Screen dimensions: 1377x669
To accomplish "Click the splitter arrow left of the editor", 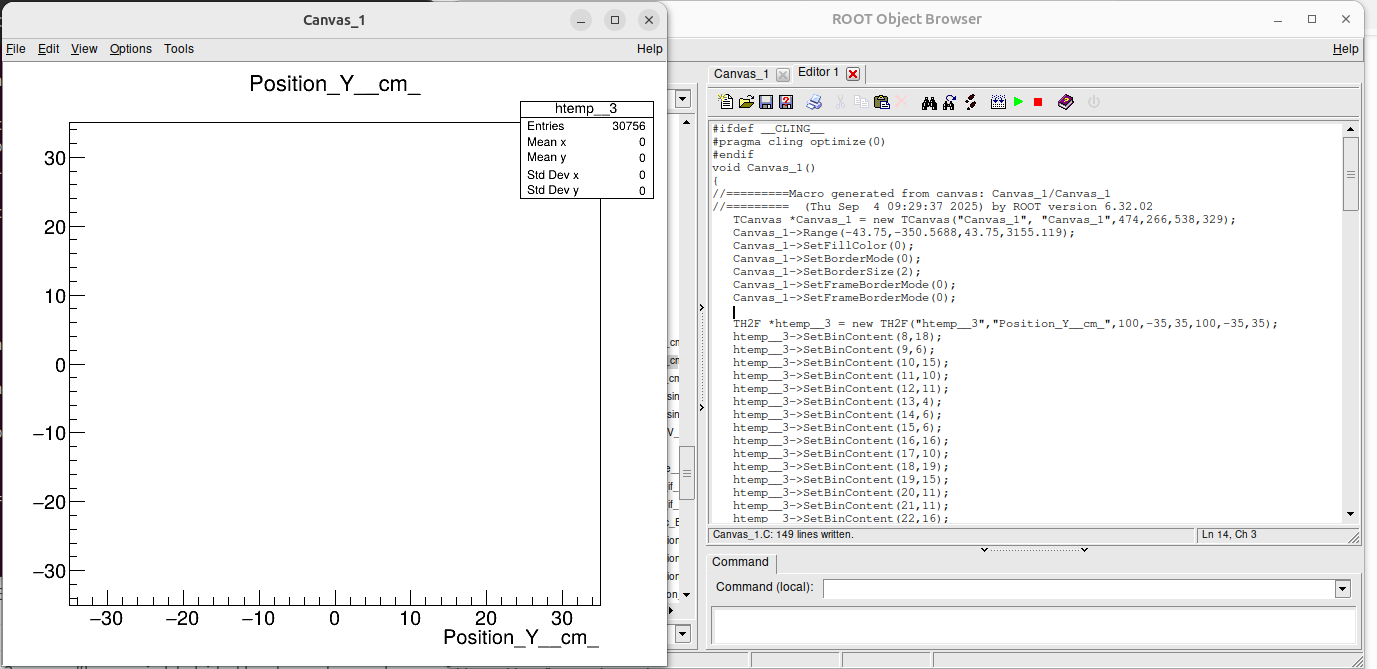I will (701, 308).
